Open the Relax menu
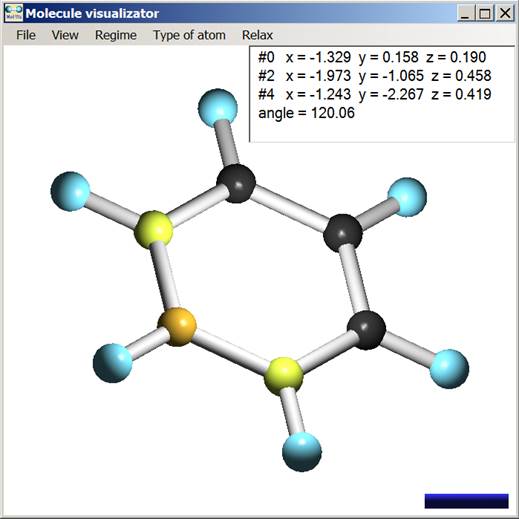 pos(257,35)
